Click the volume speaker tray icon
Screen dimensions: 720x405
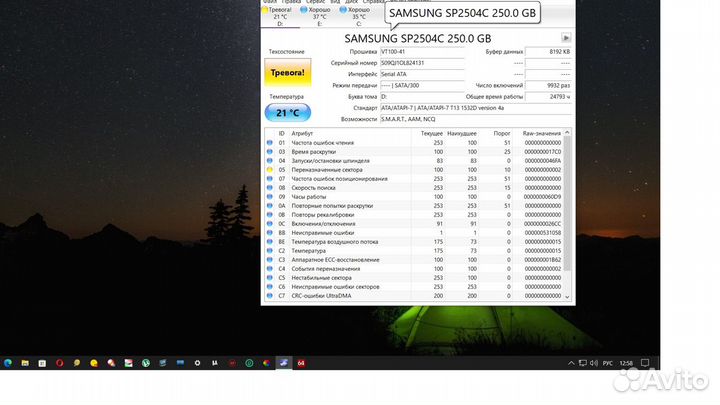click(594, 363)
